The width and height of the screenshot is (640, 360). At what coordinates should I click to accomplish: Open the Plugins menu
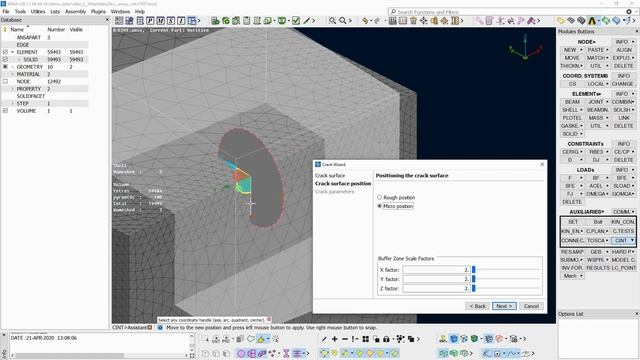[x=98, y=11]
